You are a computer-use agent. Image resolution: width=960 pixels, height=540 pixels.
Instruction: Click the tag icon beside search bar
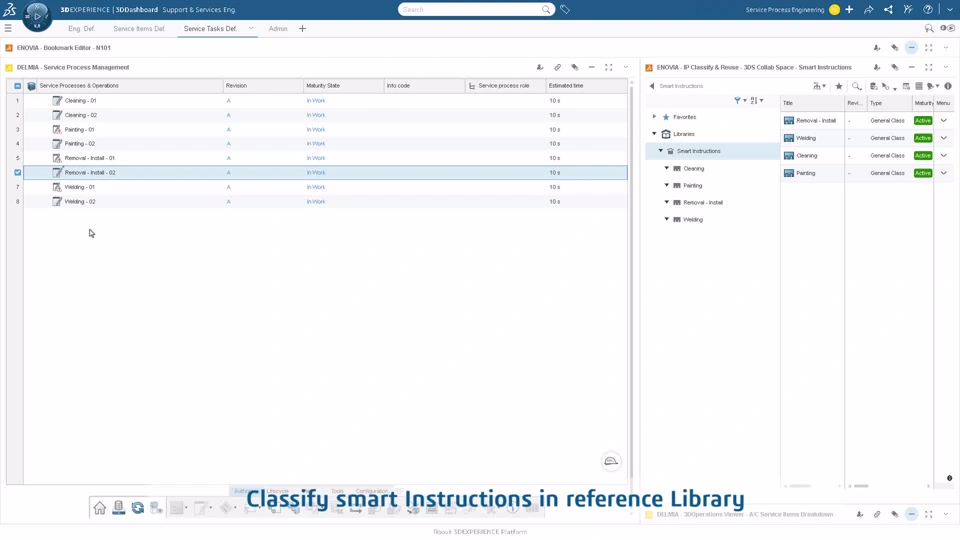click(565, 10)
